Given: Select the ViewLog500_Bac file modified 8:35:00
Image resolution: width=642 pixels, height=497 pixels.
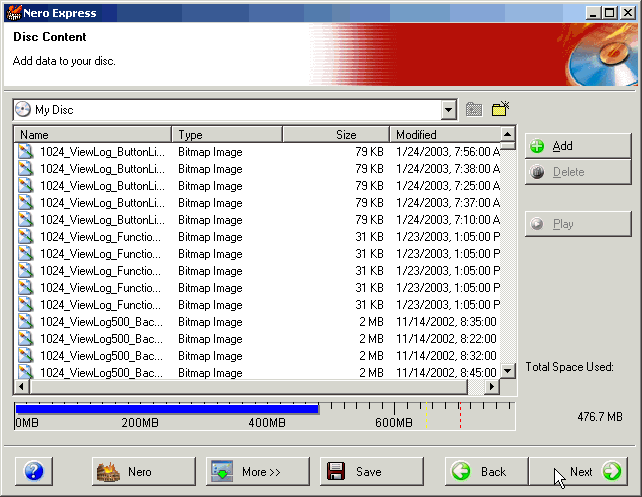Looking at the screenshot, I should pos(258,322).
